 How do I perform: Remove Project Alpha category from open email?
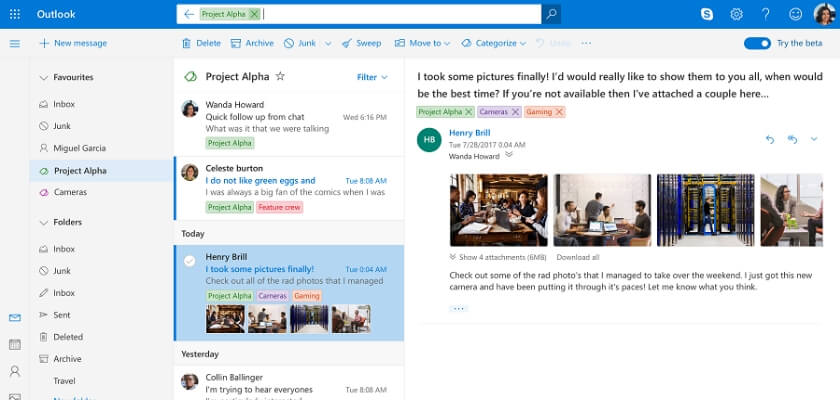469,112
